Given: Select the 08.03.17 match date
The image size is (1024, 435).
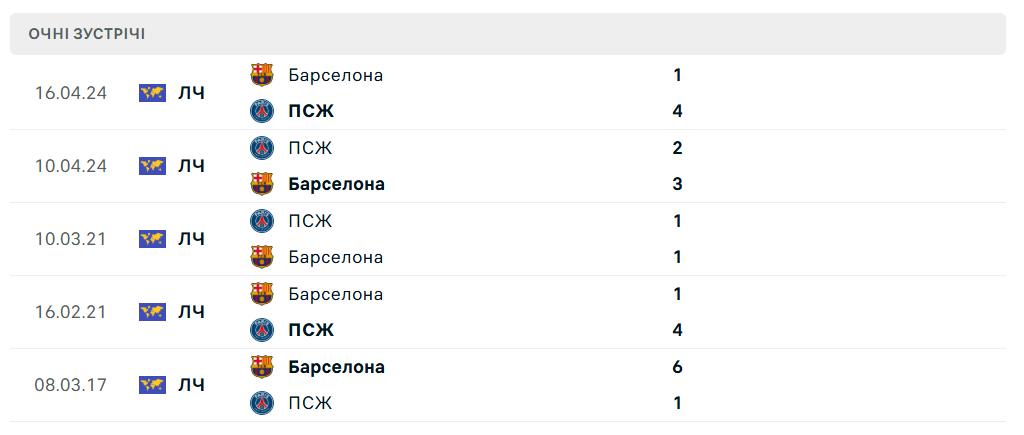Looking at the screenshot, I should 70,385.
